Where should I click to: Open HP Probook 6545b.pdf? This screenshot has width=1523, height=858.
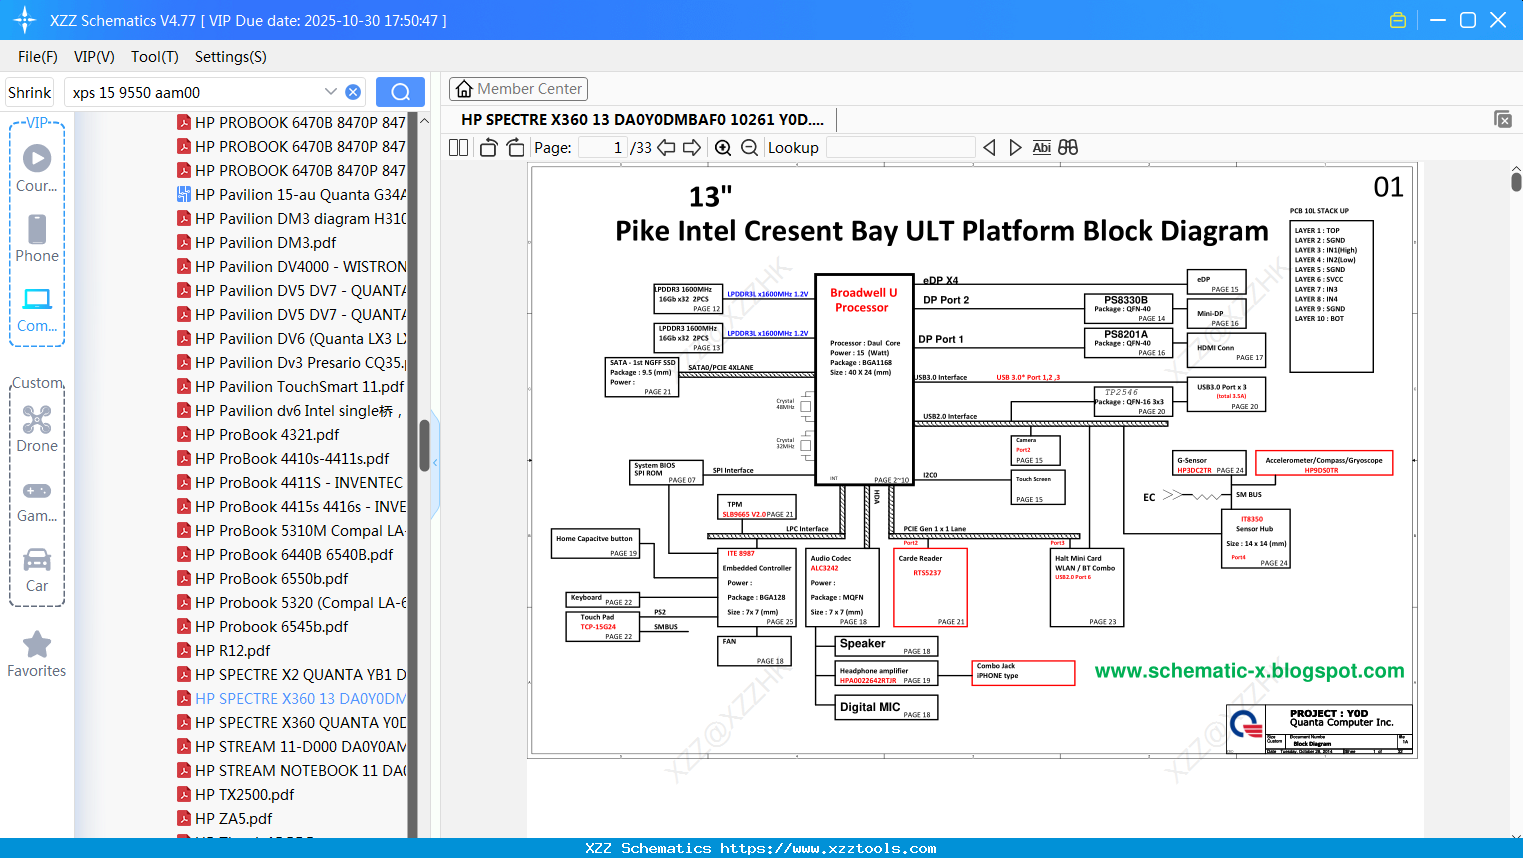click(x=263, y=626)
